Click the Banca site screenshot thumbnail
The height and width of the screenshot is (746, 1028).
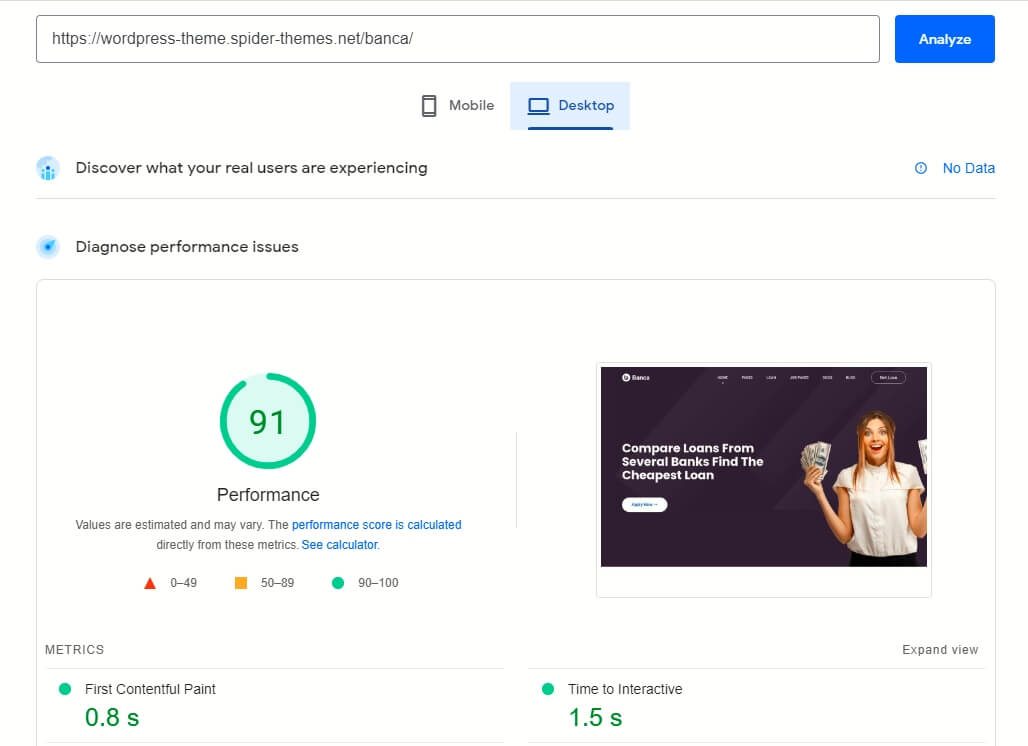point(764,467)
